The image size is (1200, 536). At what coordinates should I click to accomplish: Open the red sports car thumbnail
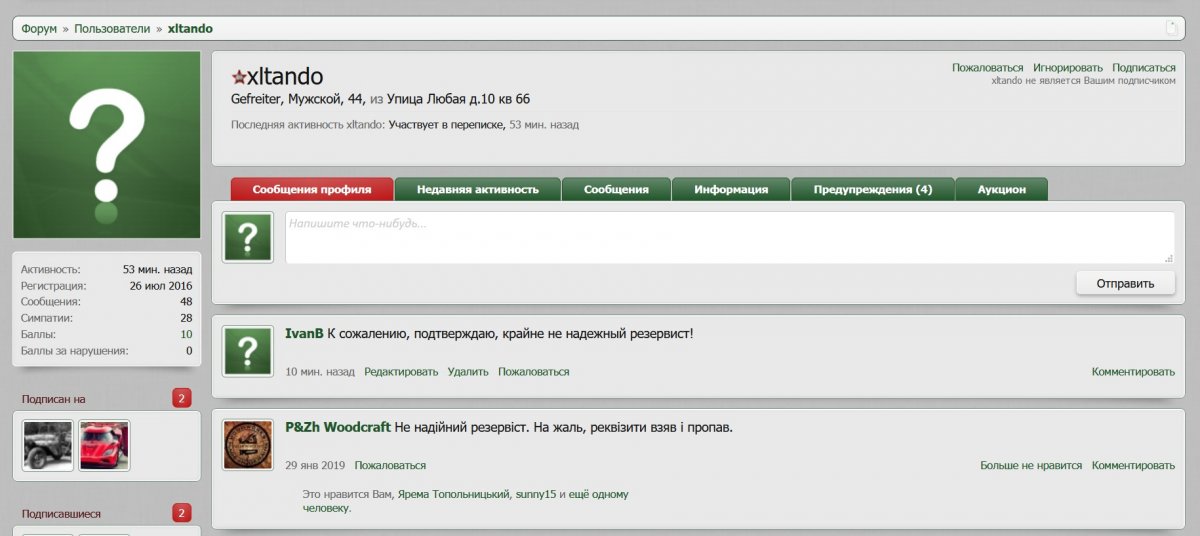click(105, 446)
